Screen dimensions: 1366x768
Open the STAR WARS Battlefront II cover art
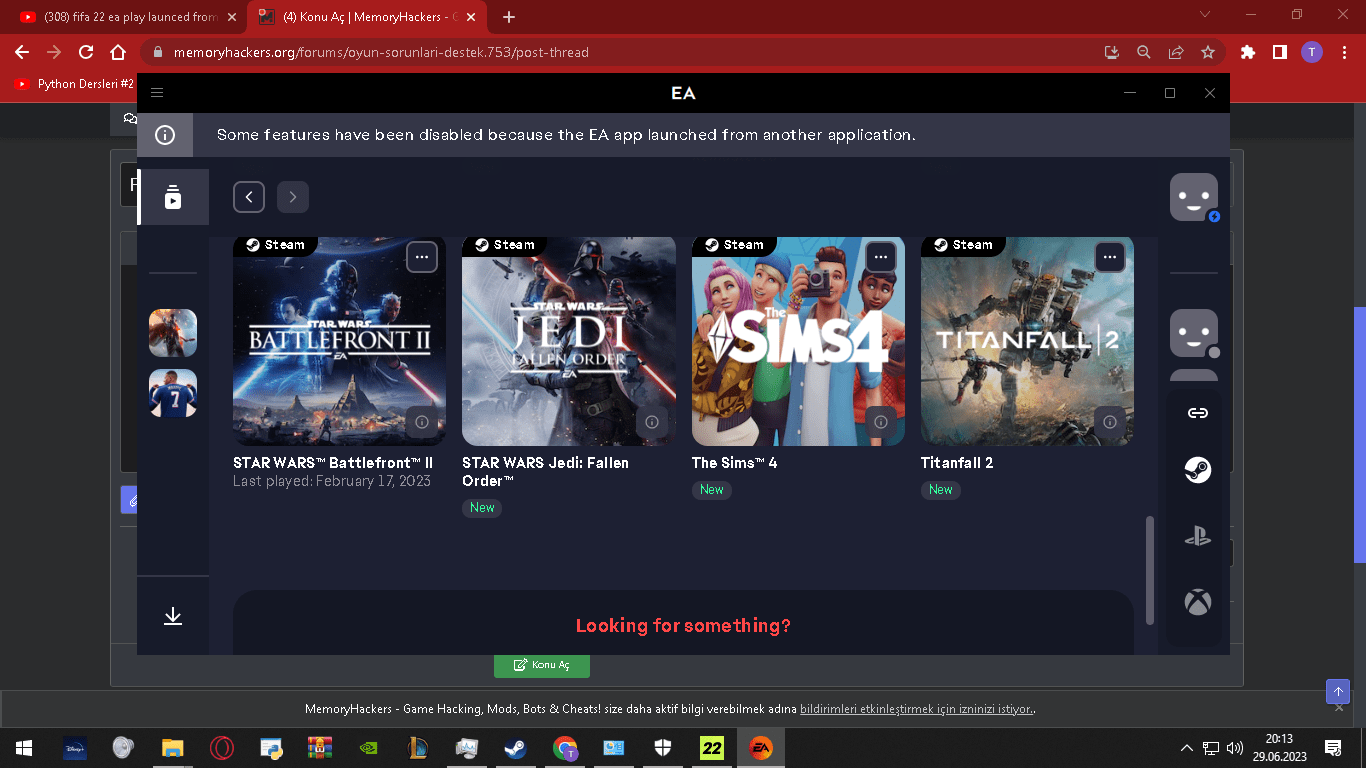339,341
